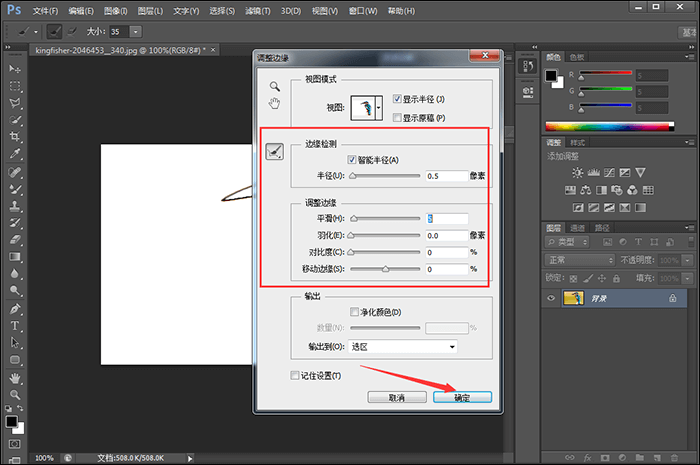
Task: Enable the 显示原稿 checkbox
Action: pos(397,117)
